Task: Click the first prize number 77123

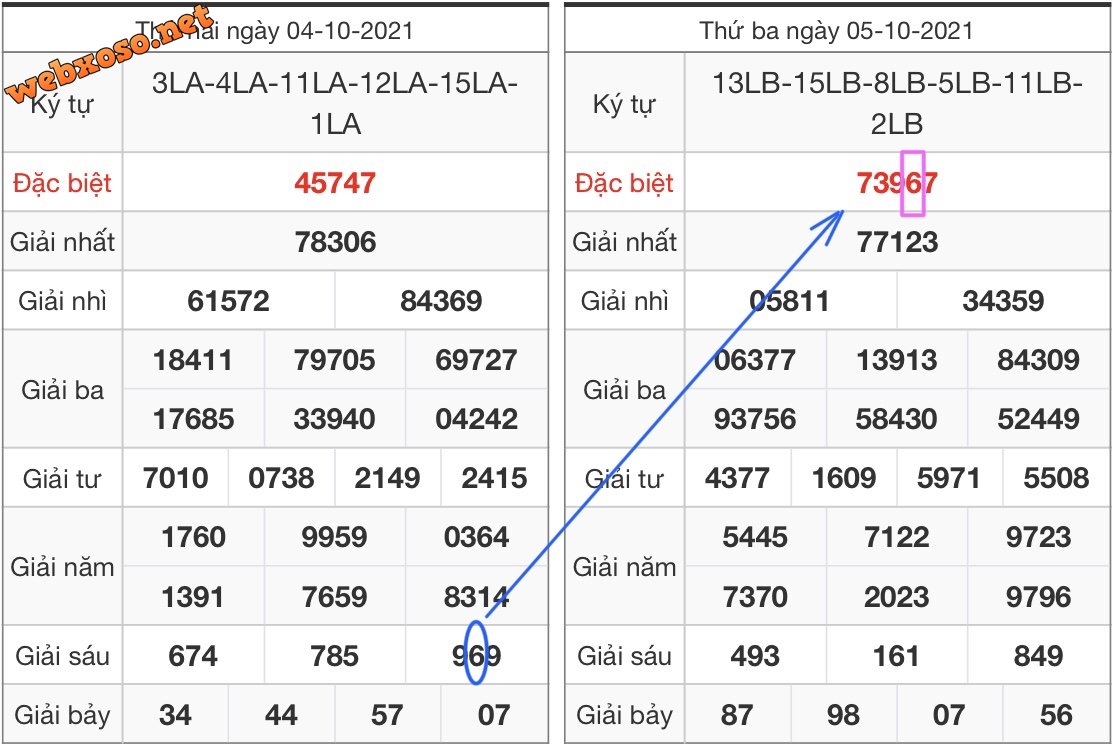Action: pos(897,242)
